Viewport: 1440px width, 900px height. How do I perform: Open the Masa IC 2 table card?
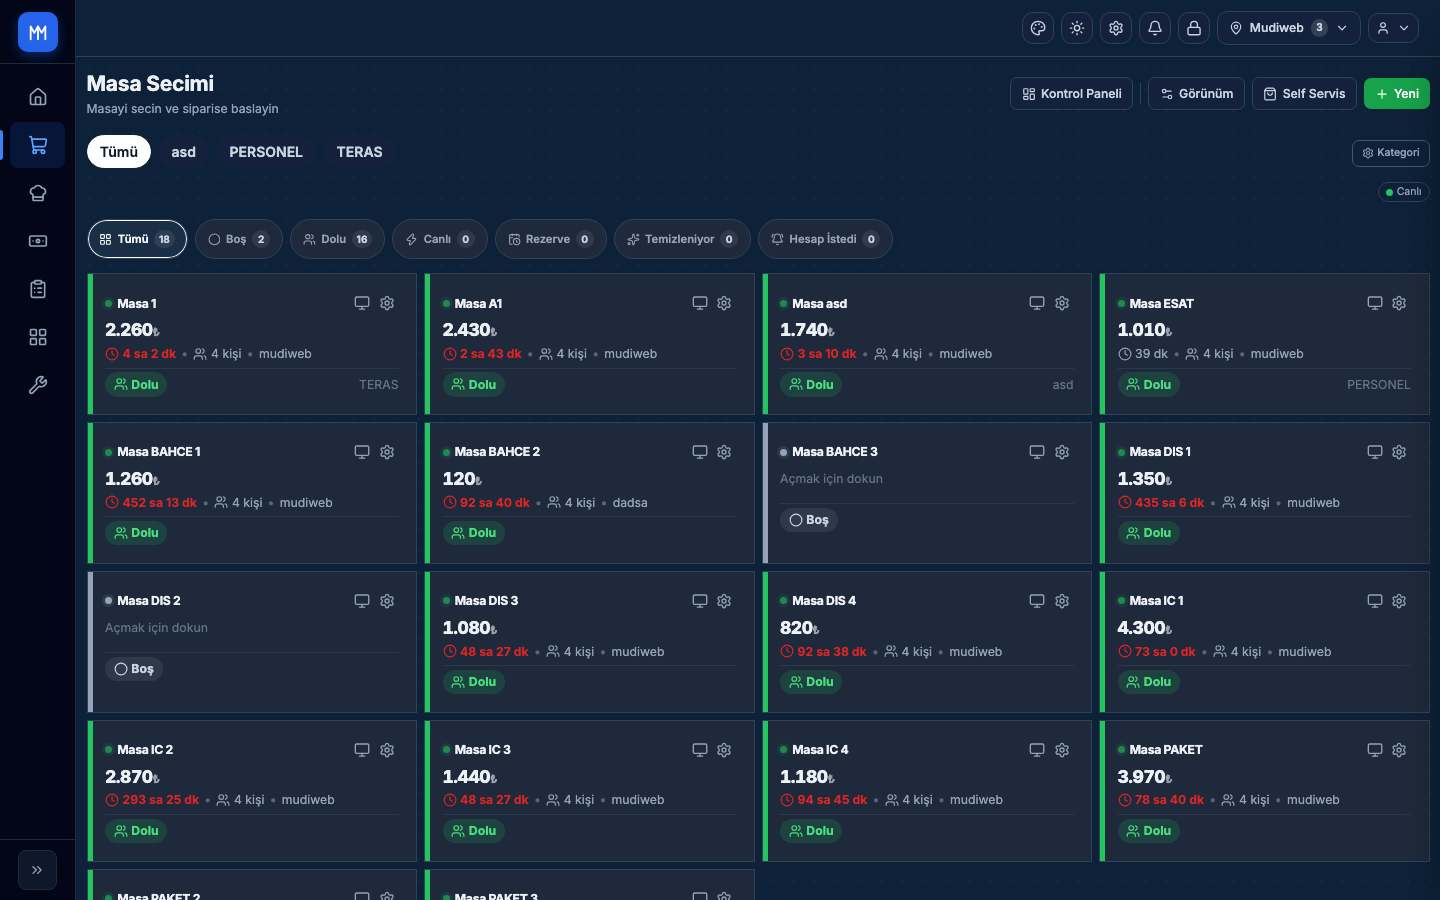click(252, 791)
